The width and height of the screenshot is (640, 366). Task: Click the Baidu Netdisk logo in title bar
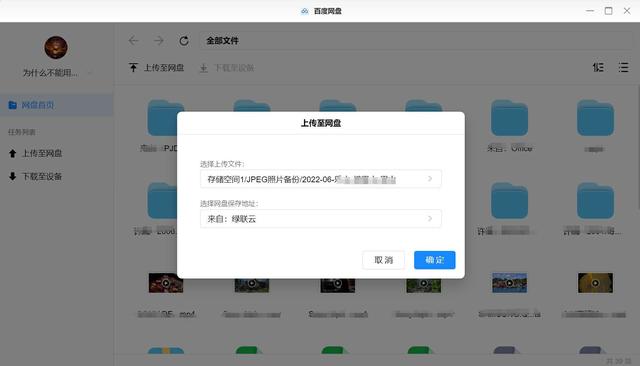coord(304,11)
